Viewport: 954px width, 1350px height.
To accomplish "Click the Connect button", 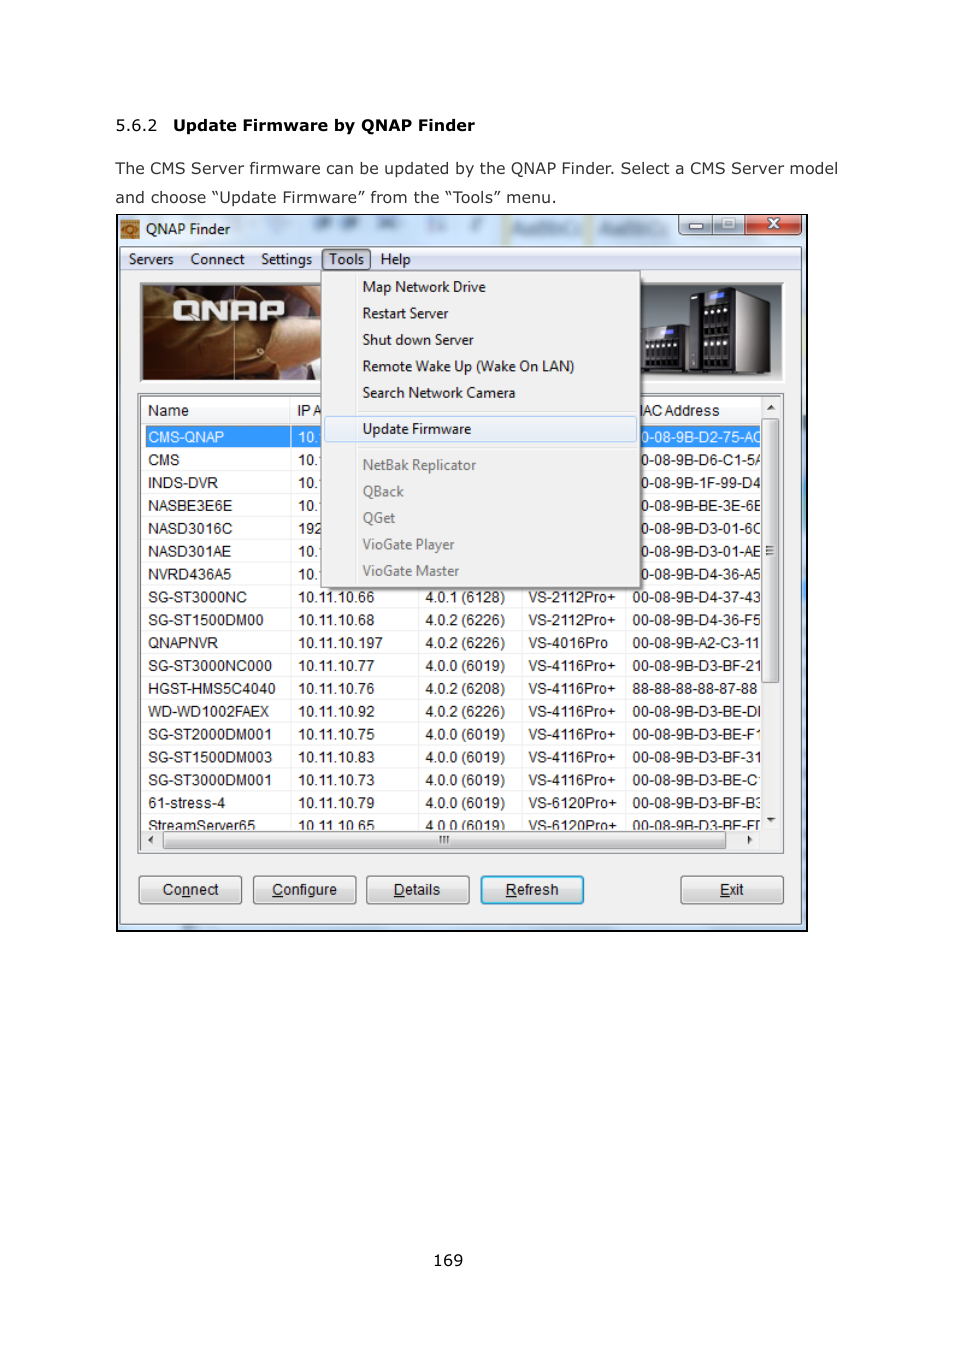I will click(x=190, y=890).
